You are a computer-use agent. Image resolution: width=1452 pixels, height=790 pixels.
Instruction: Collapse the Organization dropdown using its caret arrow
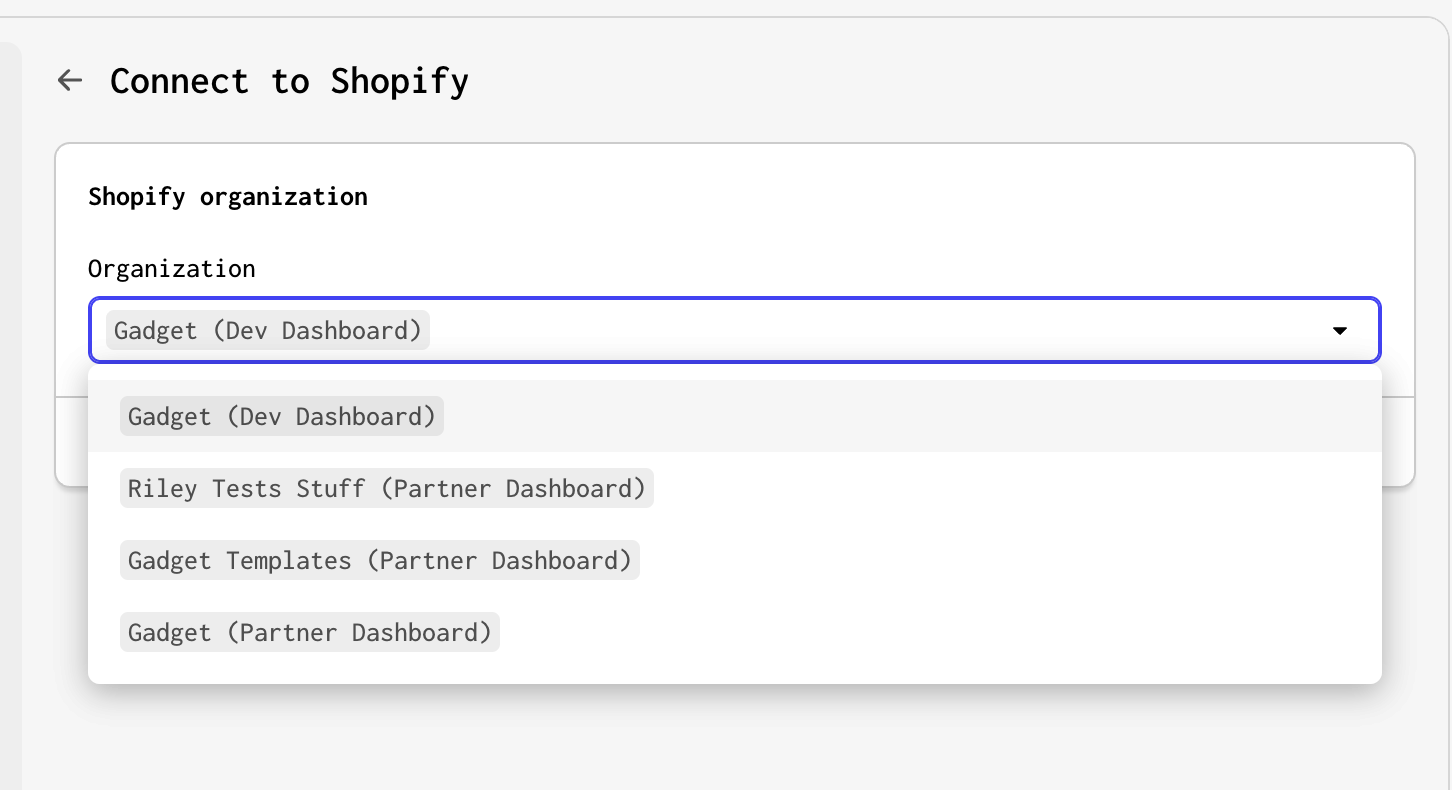(x=1340, y=331)
